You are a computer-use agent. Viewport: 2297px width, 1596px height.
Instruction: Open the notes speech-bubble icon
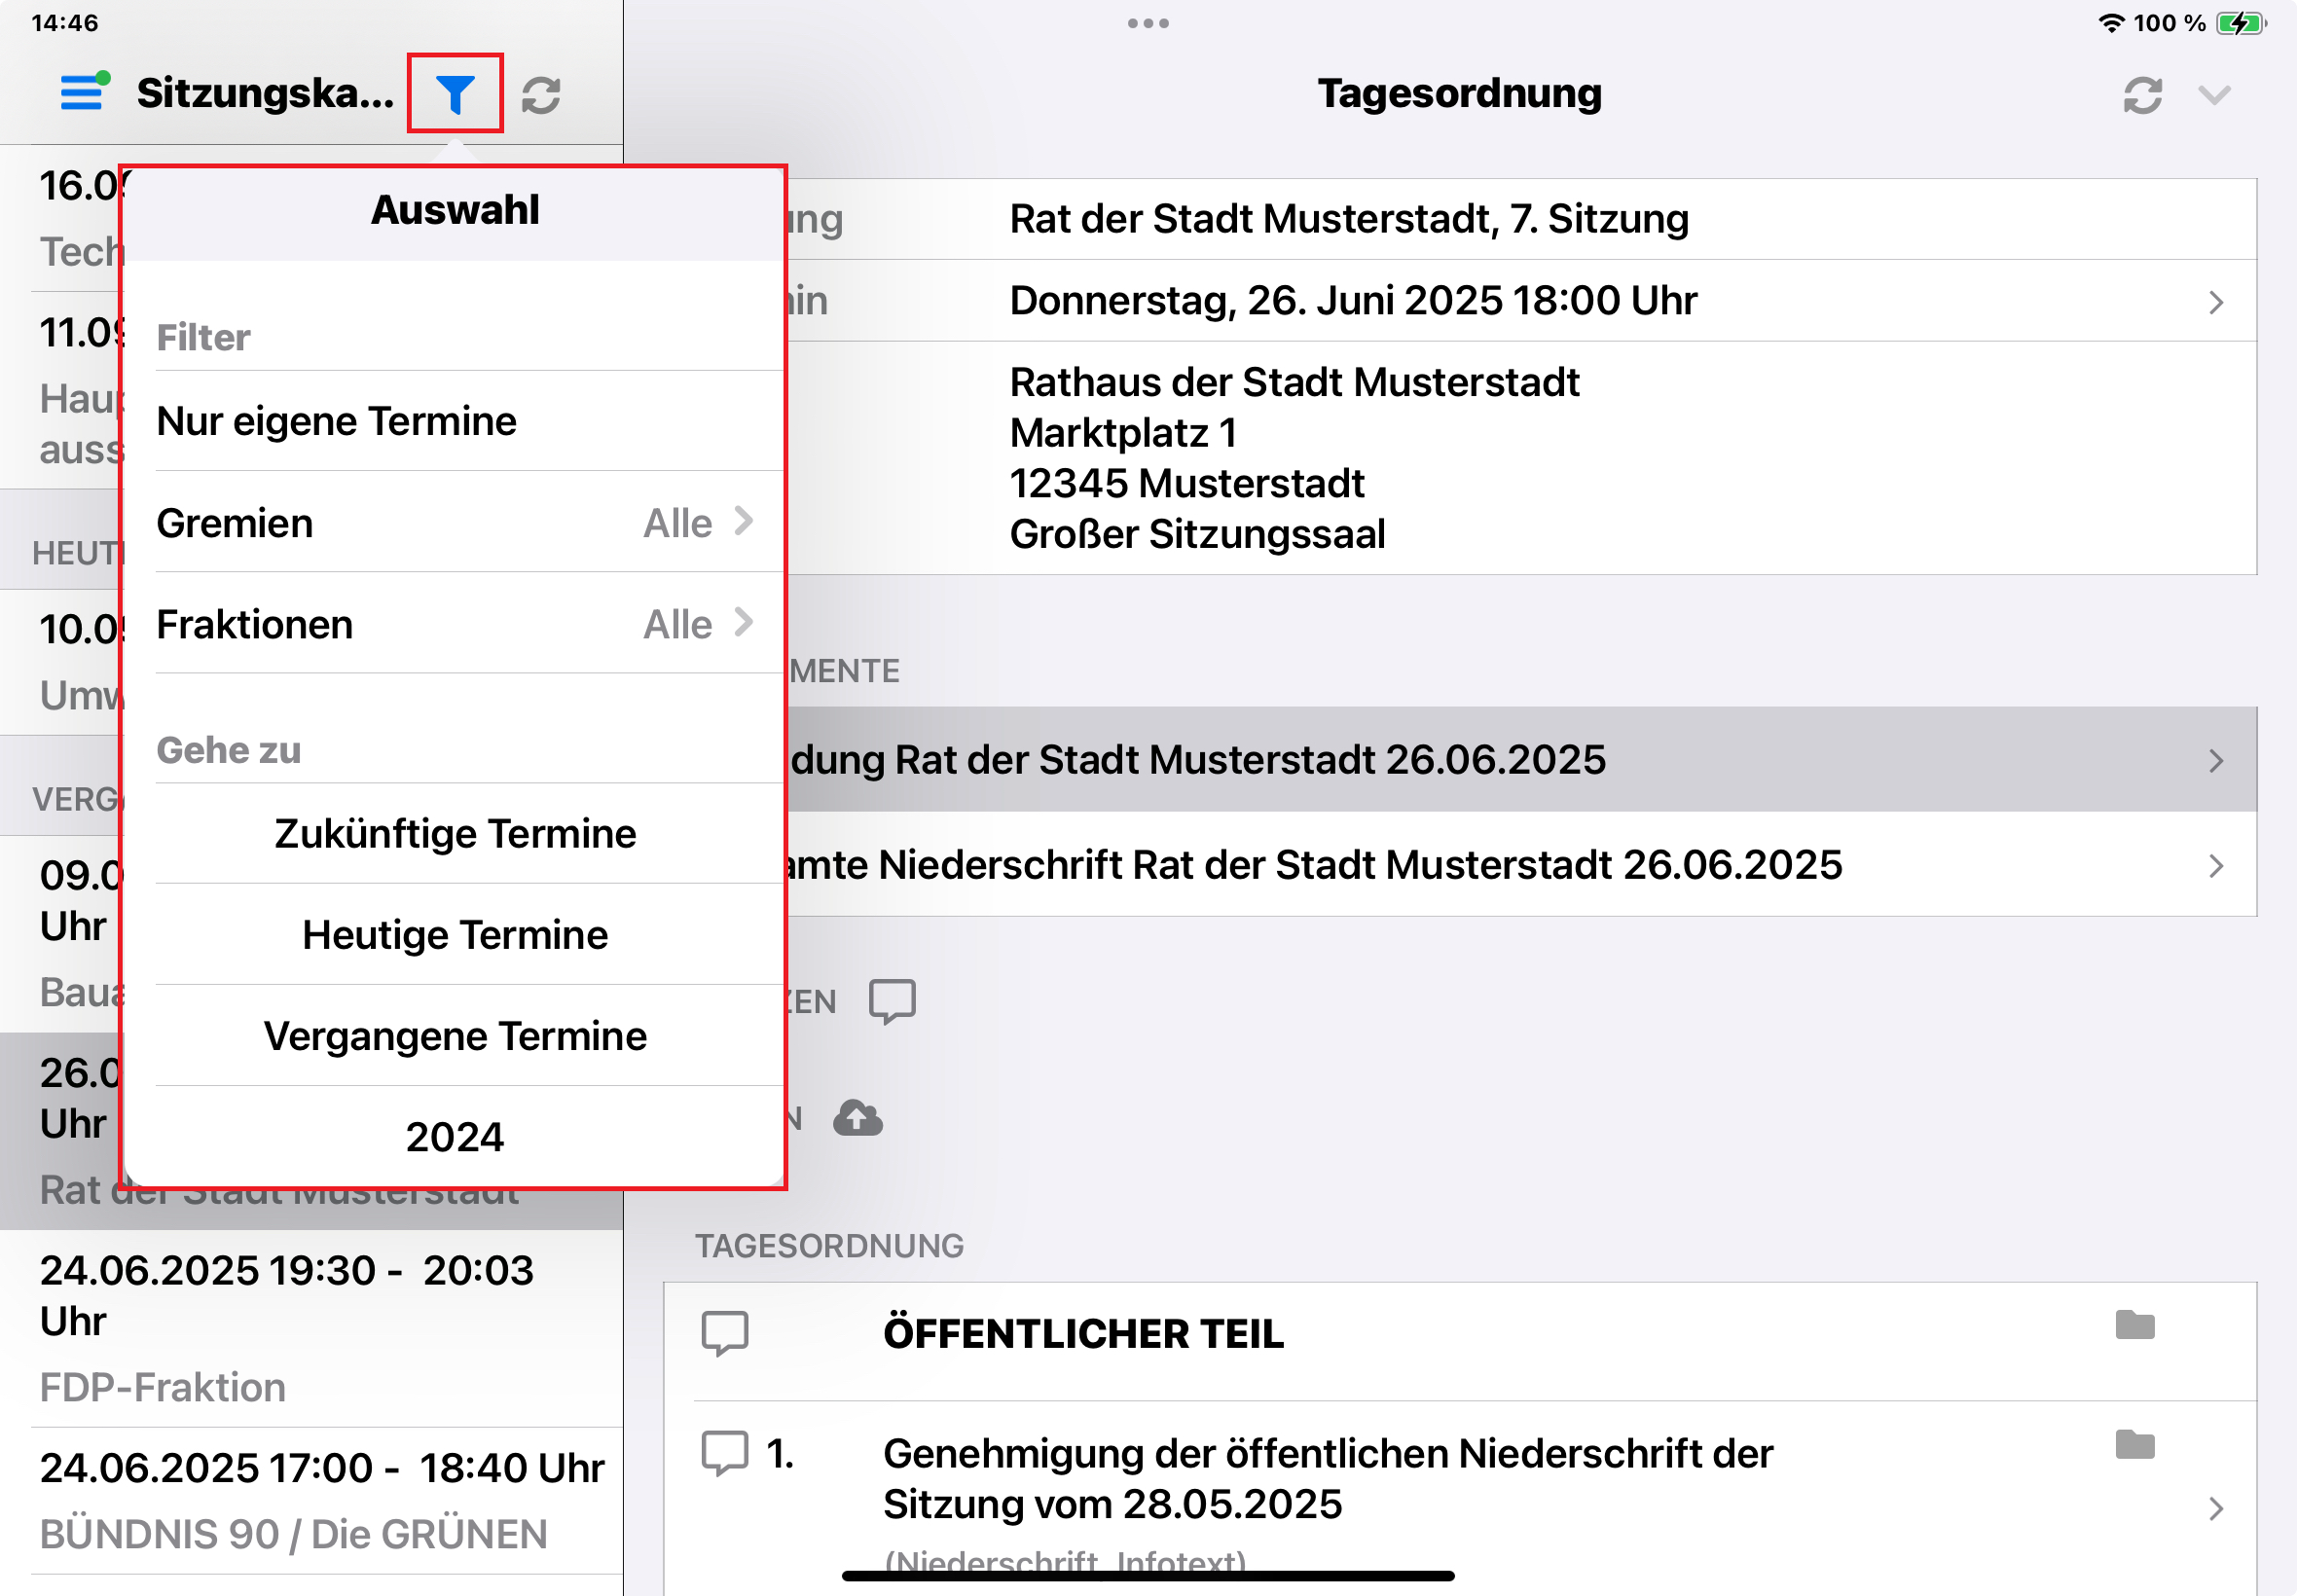point(891,1001)
